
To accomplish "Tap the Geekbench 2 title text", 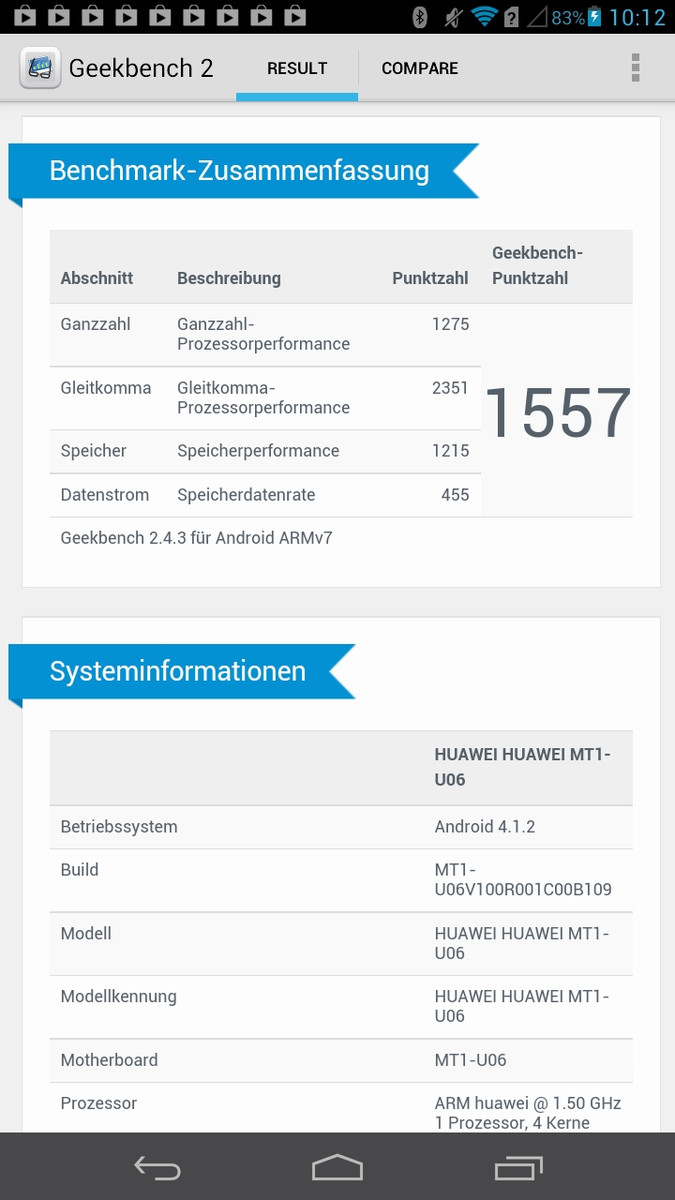I will [141, 68].
